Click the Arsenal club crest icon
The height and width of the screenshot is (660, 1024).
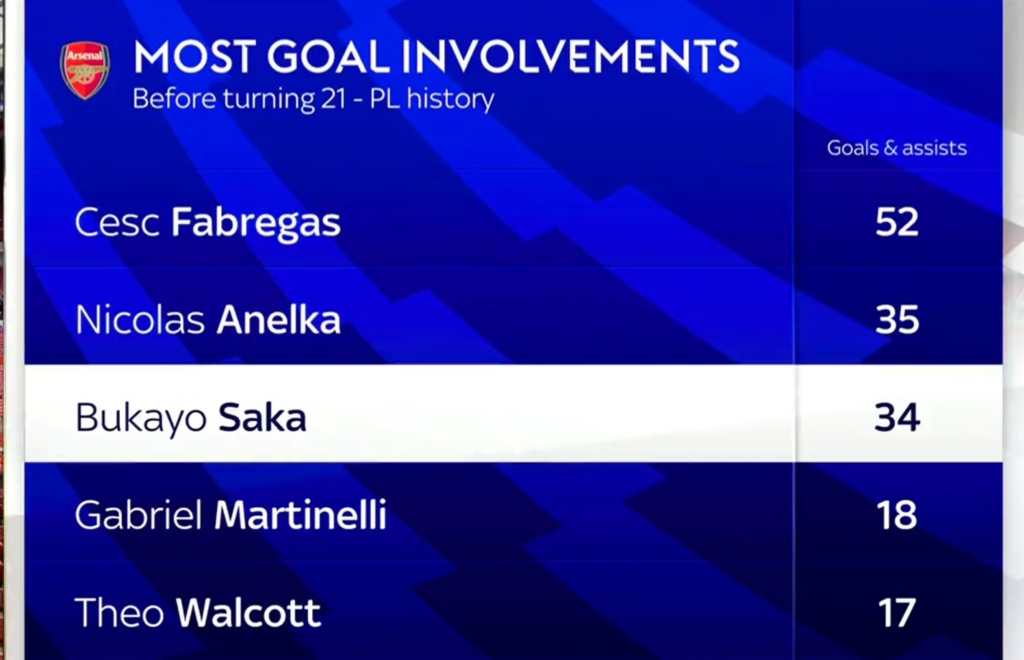85,70
